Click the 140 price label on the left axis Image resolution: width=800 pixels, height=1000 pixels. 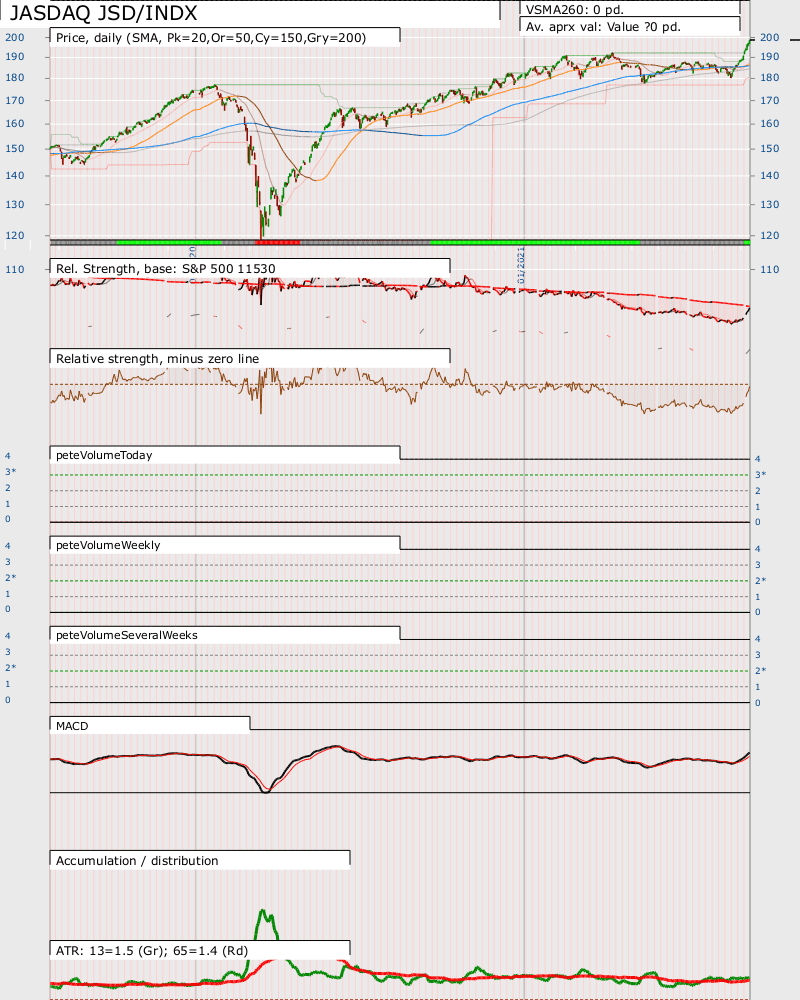click(15, 175)
